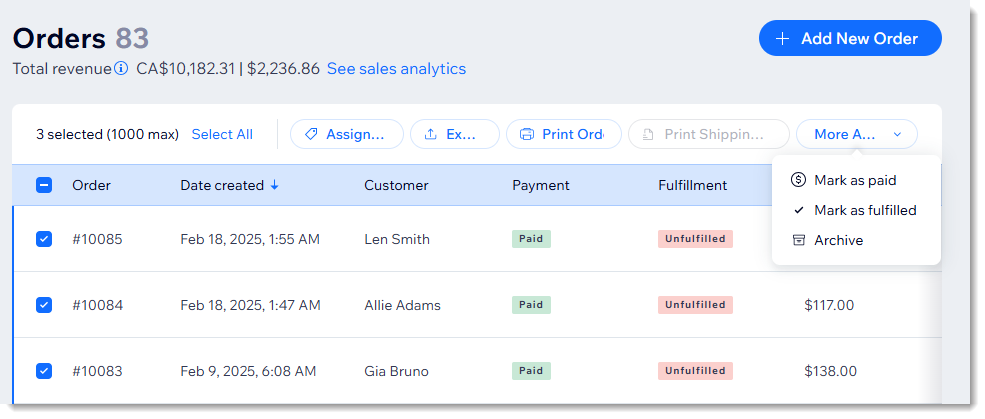Viewport: 985px width, 419px height.
Task: Choose Mark as fulfilled from the menu
Action: [x=856, y=210]
